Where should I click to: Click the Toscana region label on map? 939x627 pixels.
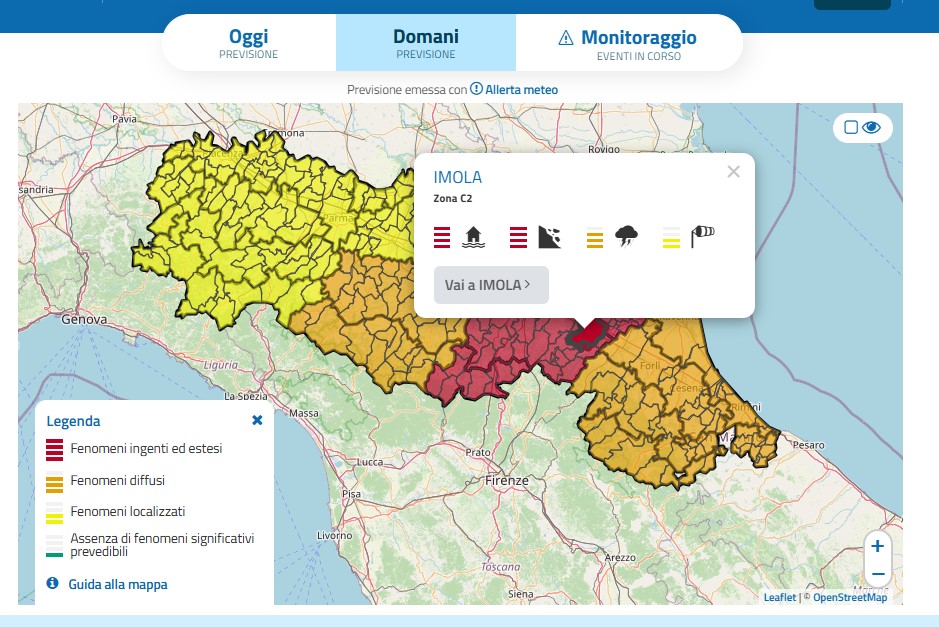(501, 567)
